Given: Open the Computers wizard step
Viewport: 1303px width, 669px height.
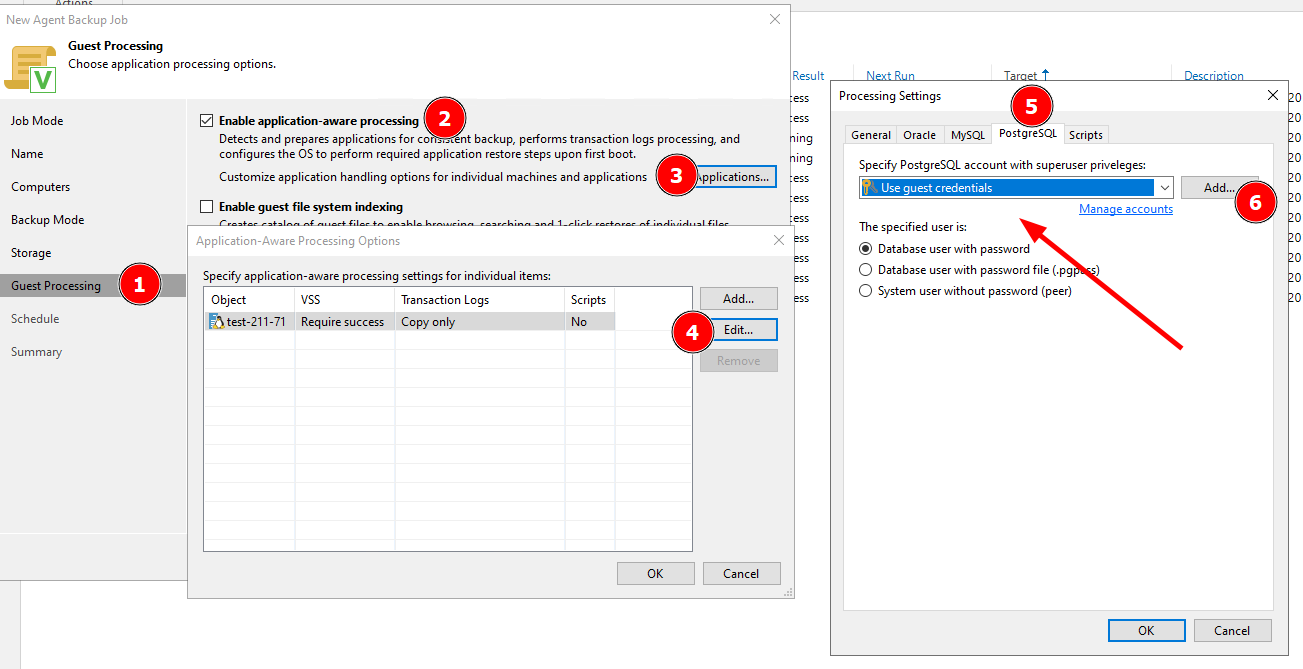Looking at the screenshot, I should [x=41, y=187].
